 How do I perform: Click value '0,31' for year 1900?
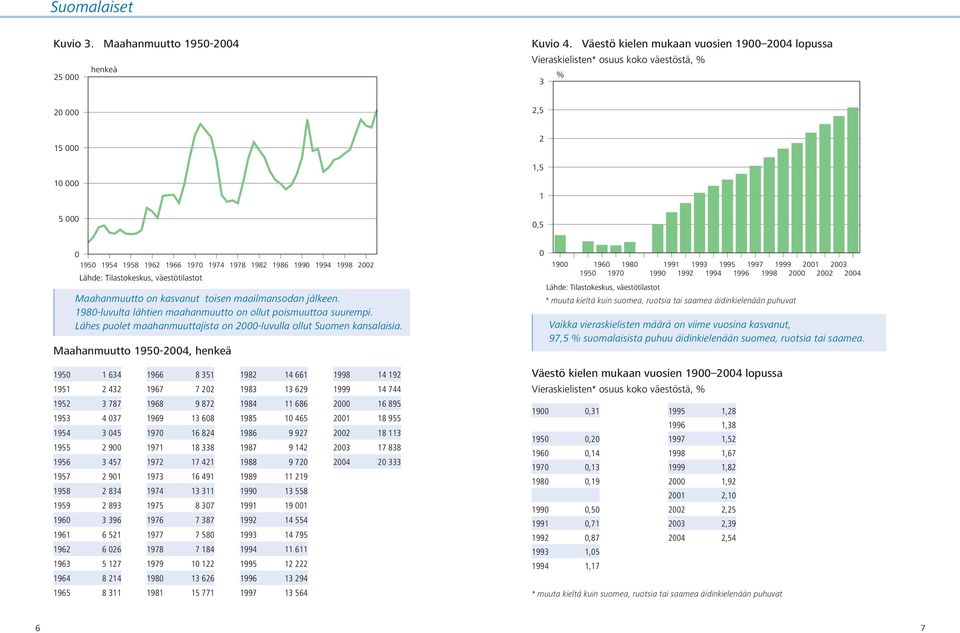591,411
